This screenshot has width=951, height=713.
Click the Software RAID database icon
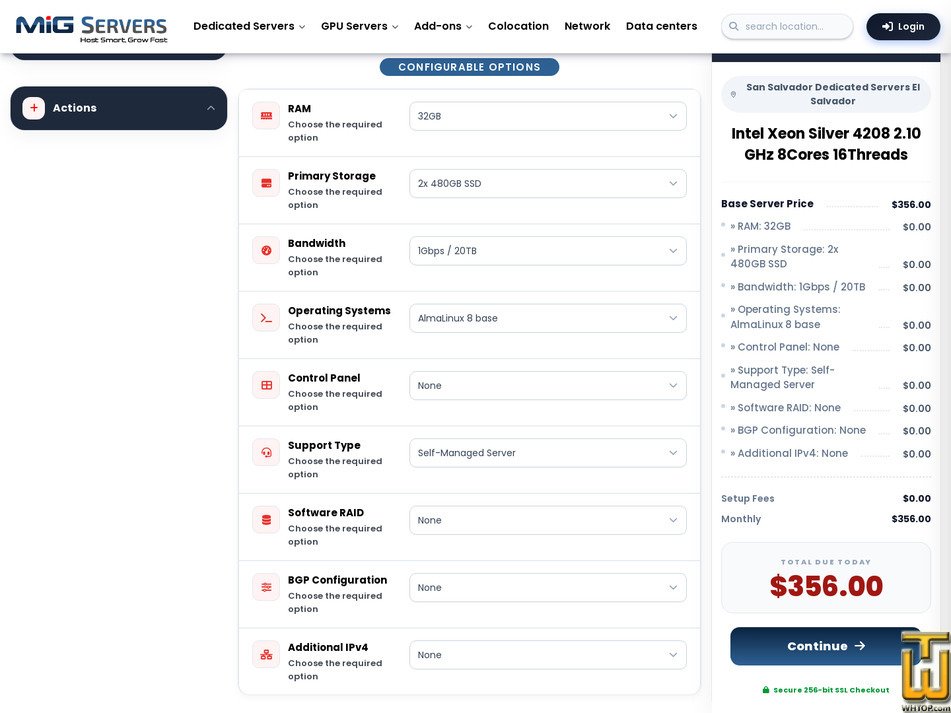click(x=266, y=520)
